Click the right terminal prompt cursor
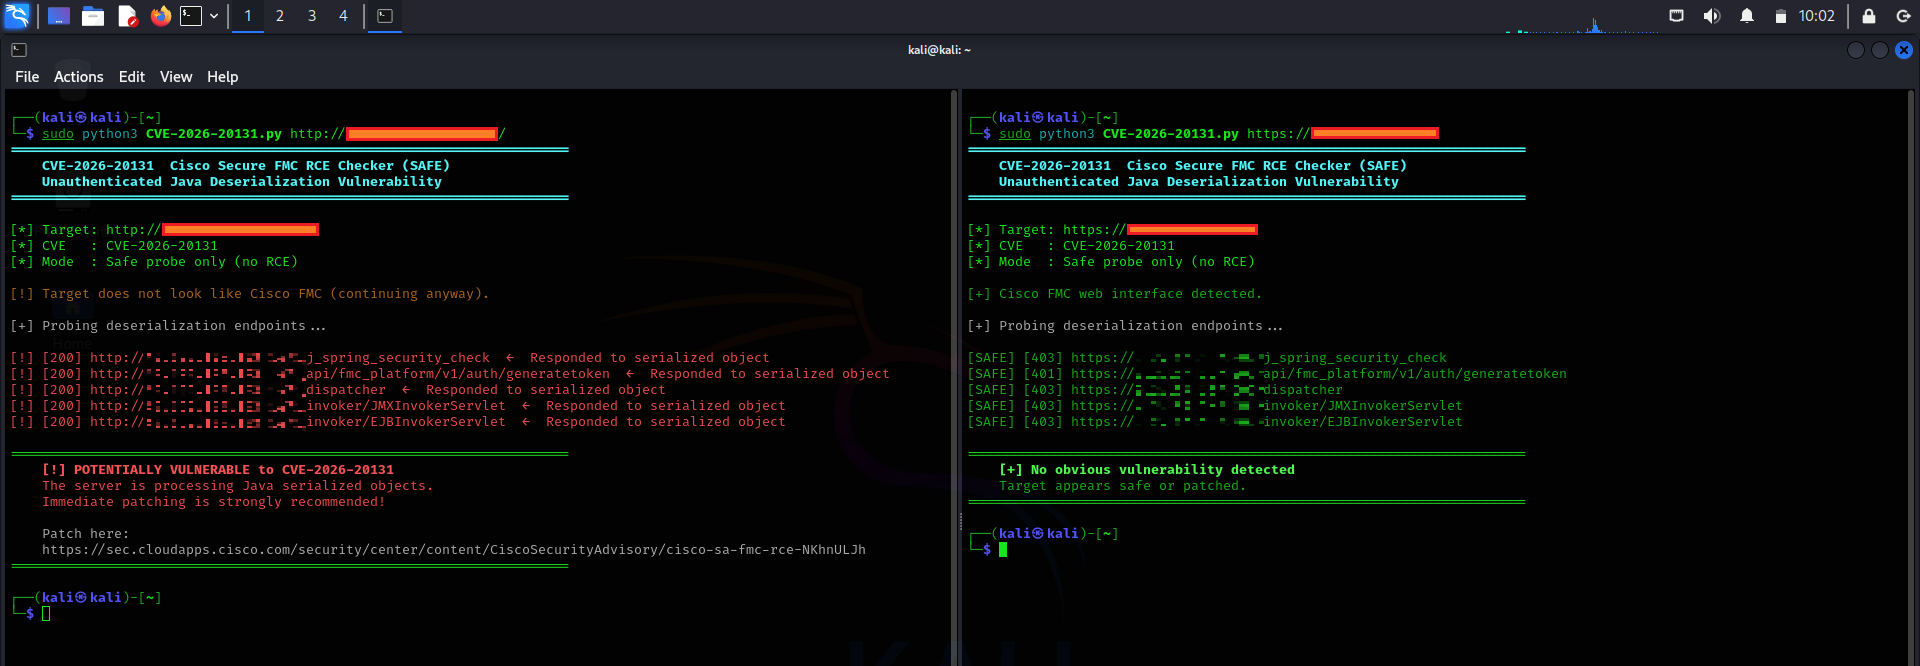This screenshot has height=666, width=1920. (x=1003, y=550)
